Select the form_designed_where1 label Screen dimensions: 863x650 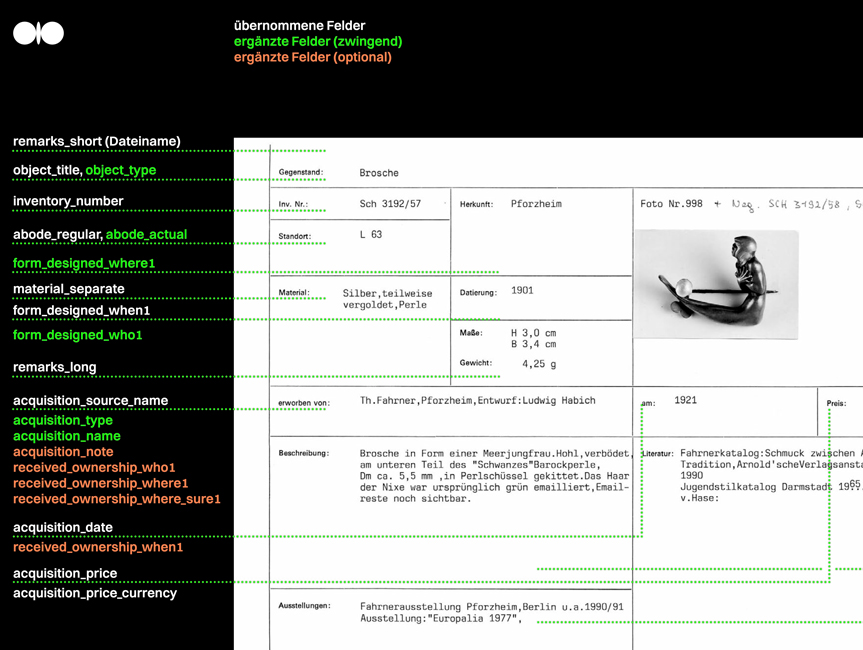(x=84, y=263)
